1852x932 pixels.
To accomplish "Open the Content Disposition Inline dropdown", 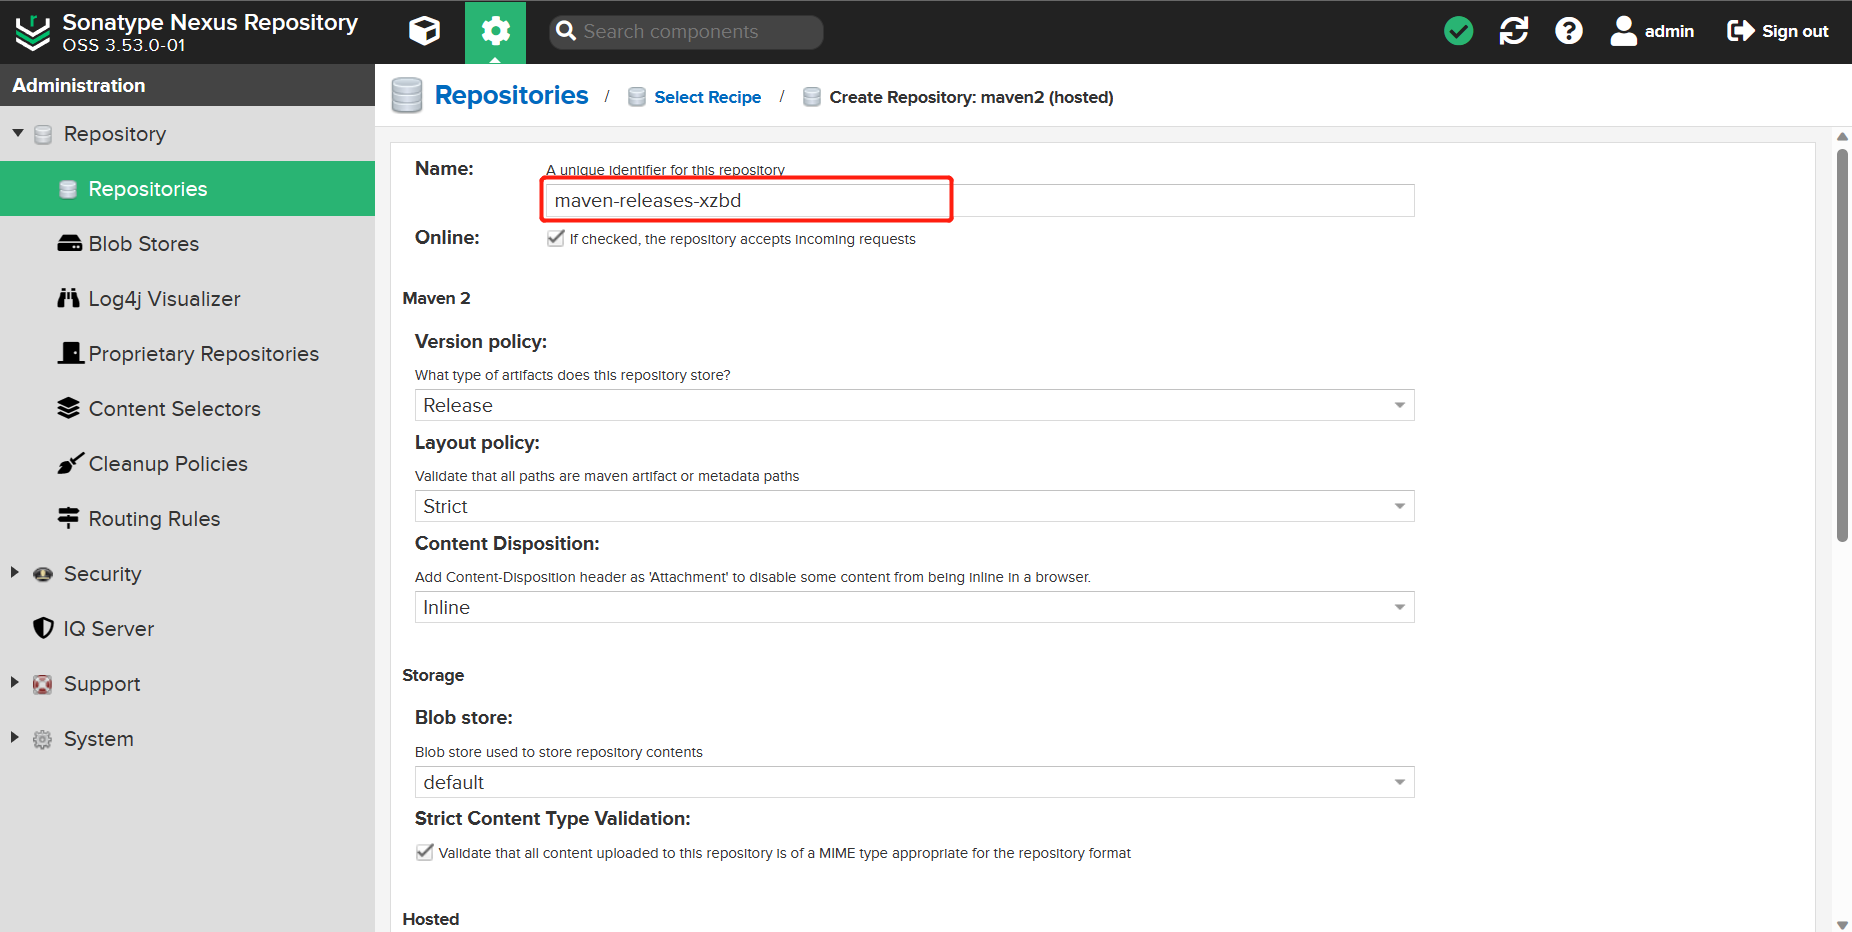I will pyautogui.click(x=914, y=607).
